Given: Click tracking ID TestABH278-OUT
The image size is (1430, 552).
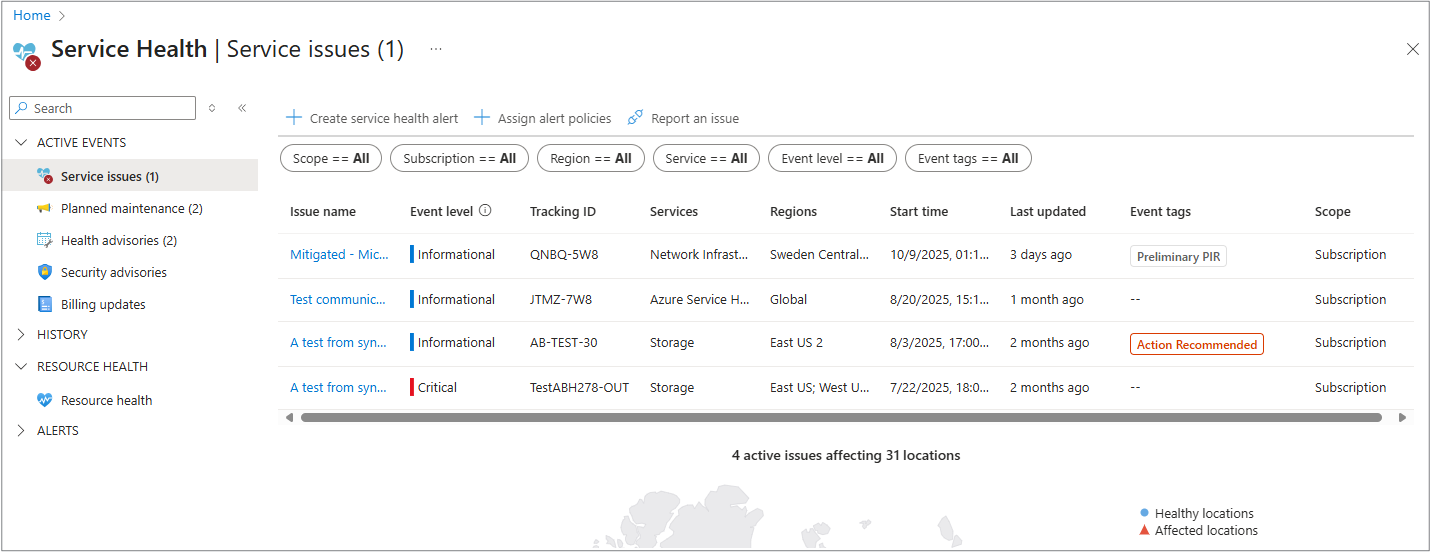Looking at the screenshot, I should 580,387.
